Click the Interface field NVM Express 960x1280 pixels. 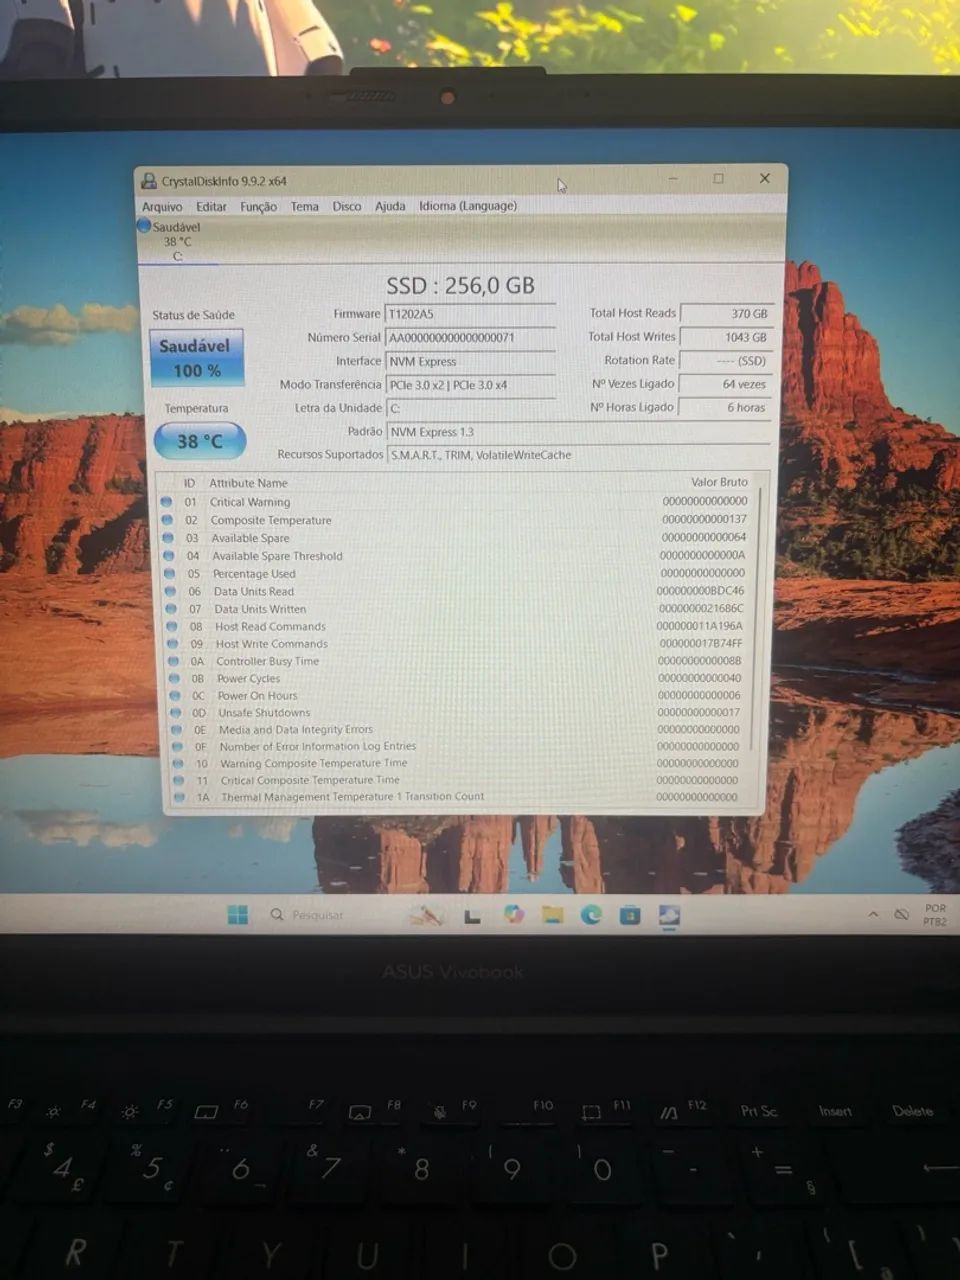pos(470,361)
